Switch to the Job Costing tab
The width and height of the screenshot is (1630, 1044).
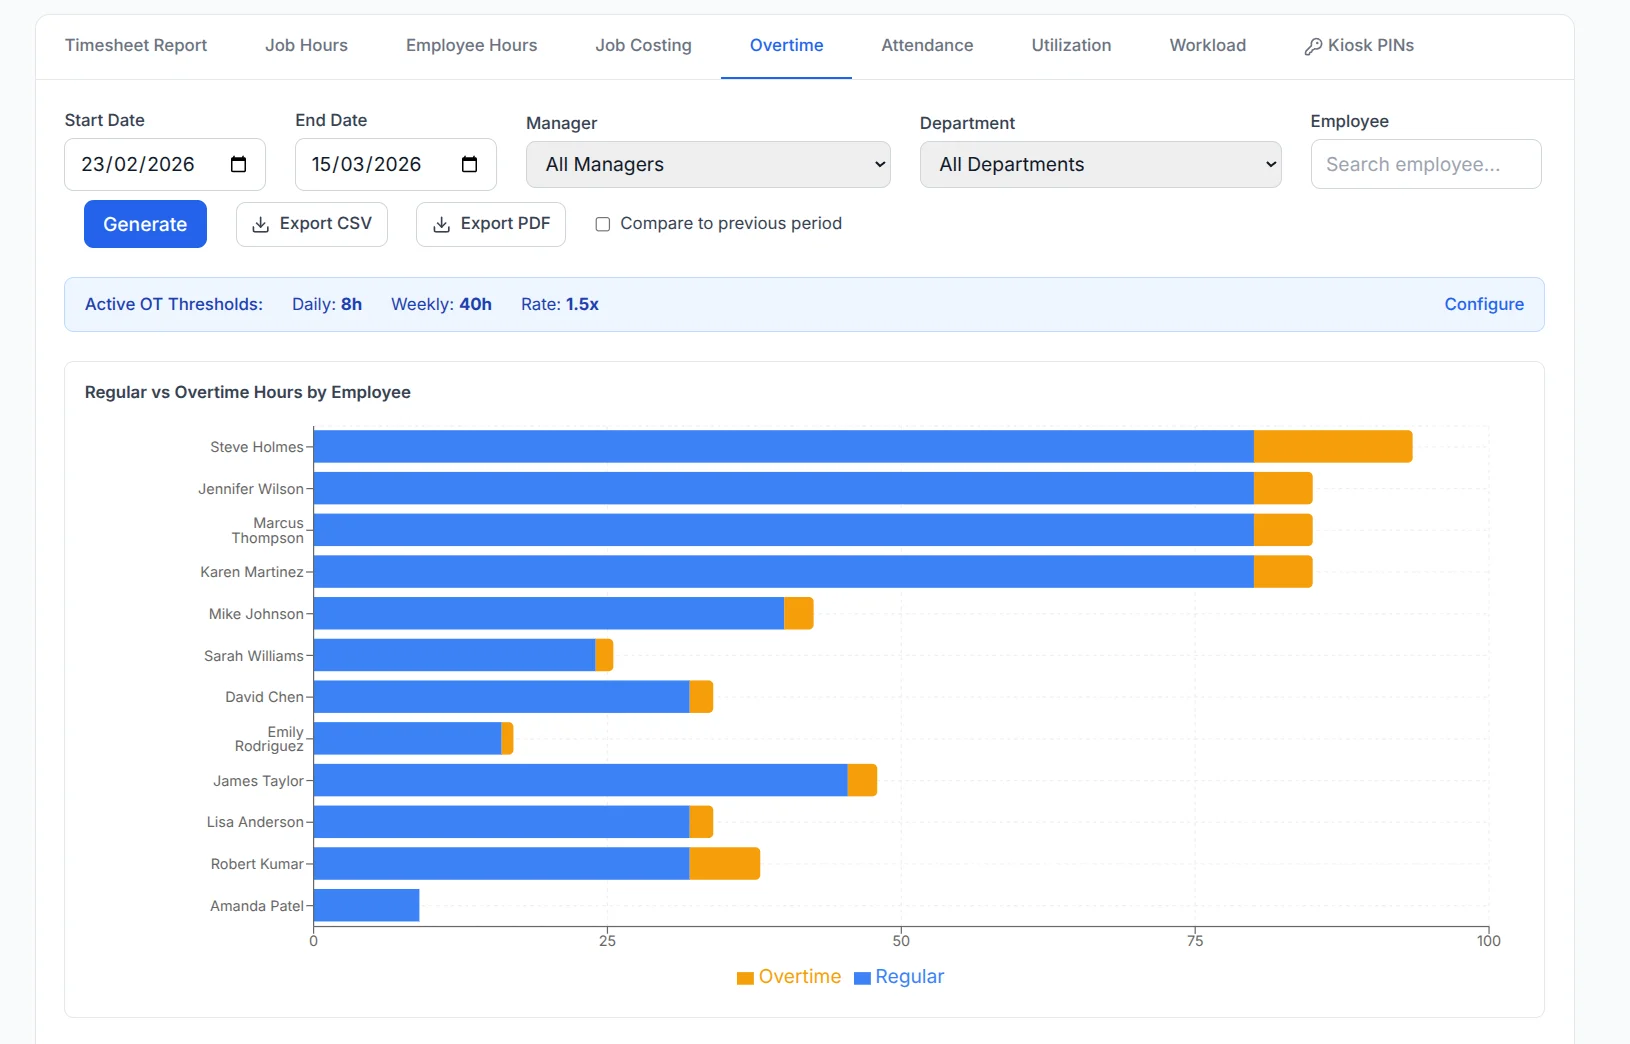pos(643,45)
